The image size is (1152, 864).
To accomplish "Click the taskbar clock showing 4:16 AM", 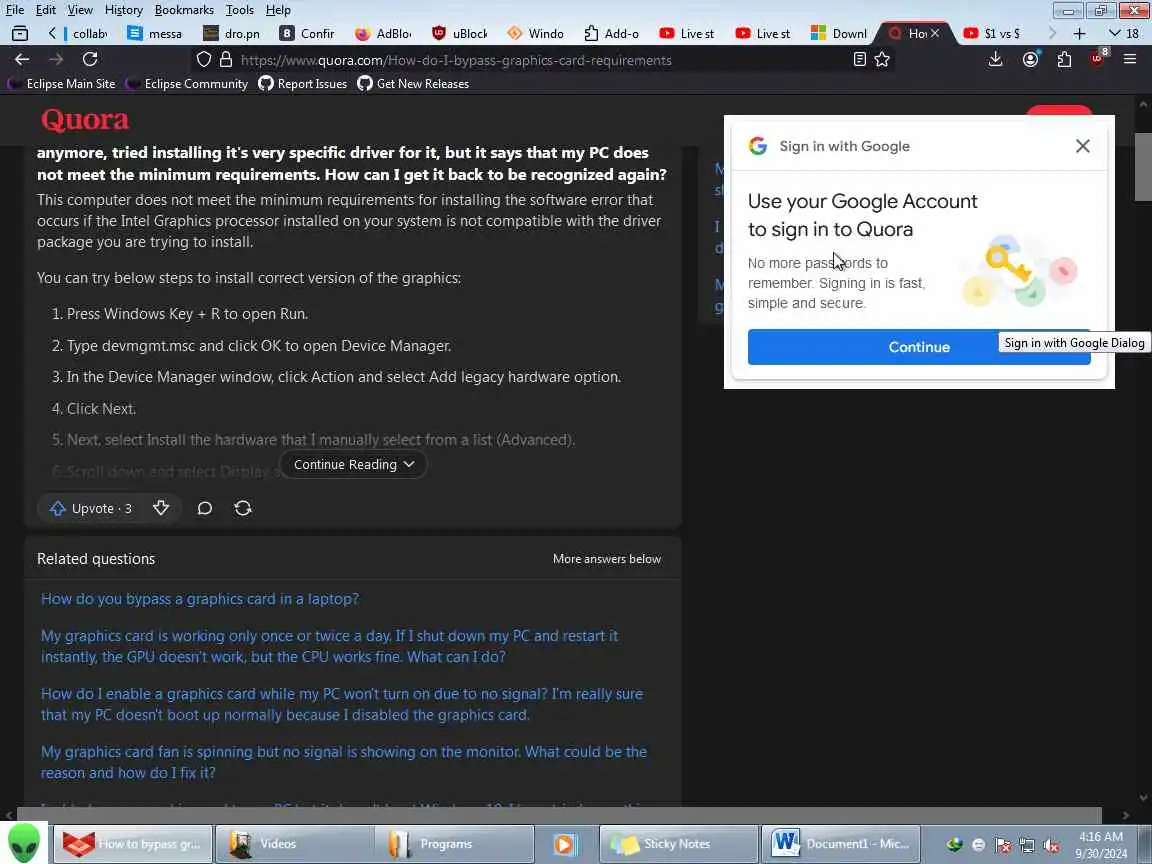I will (1101, 845).
